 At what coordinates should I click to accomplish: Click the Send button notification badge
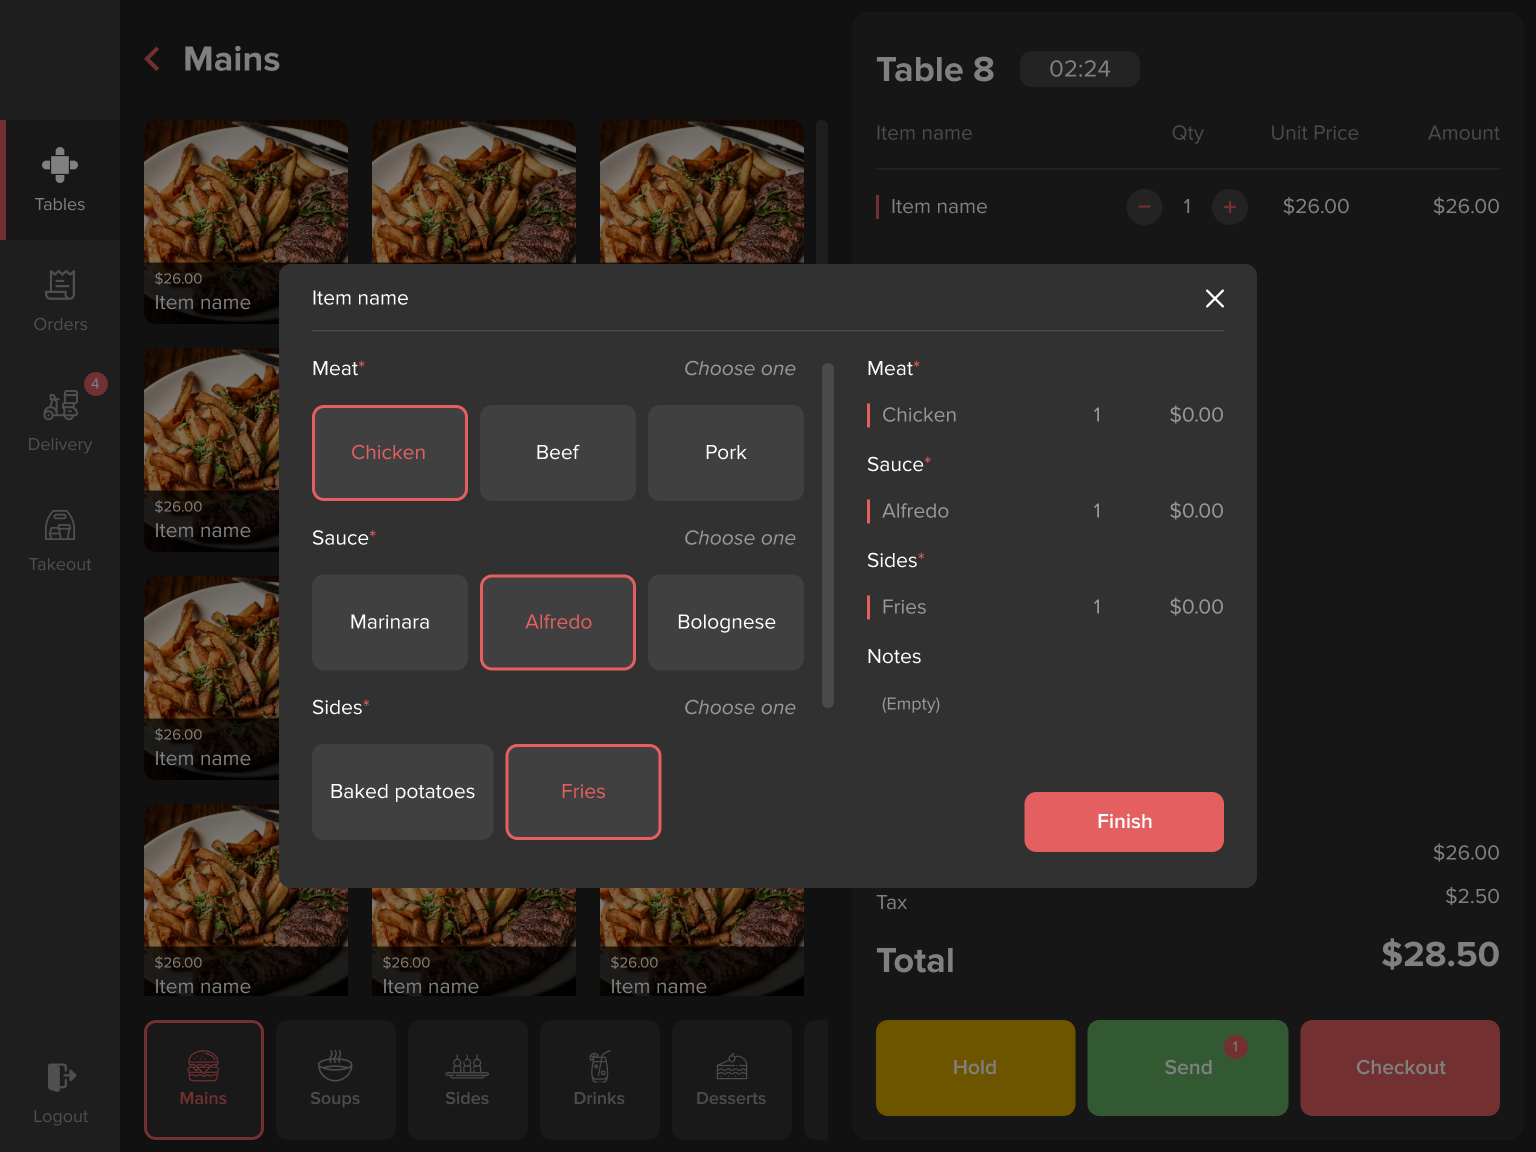point(1236,1047)
